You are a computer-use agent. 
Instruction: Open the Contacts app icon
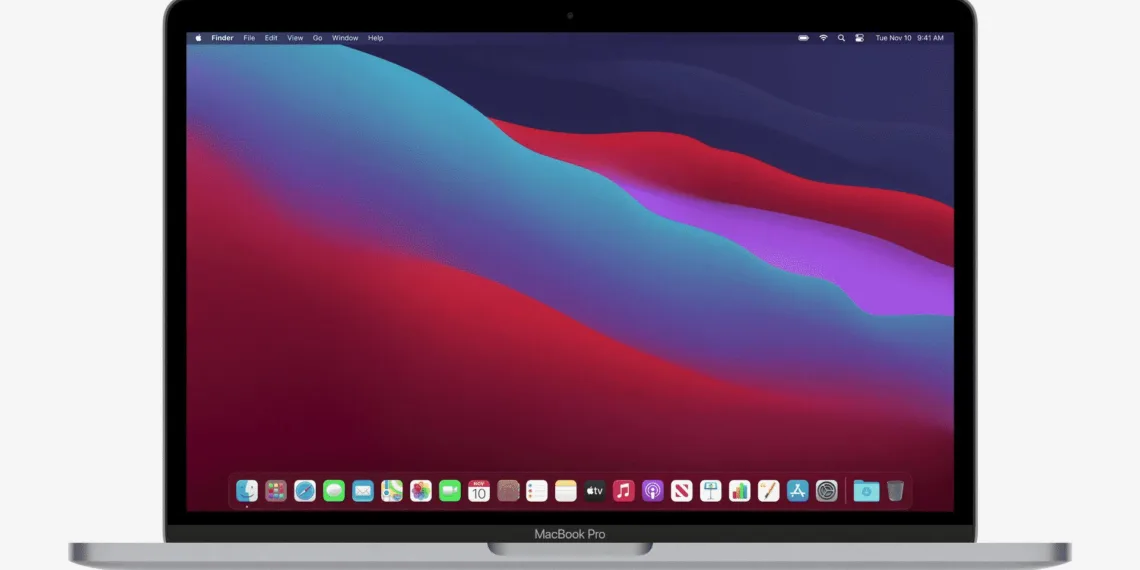[508, 491]
